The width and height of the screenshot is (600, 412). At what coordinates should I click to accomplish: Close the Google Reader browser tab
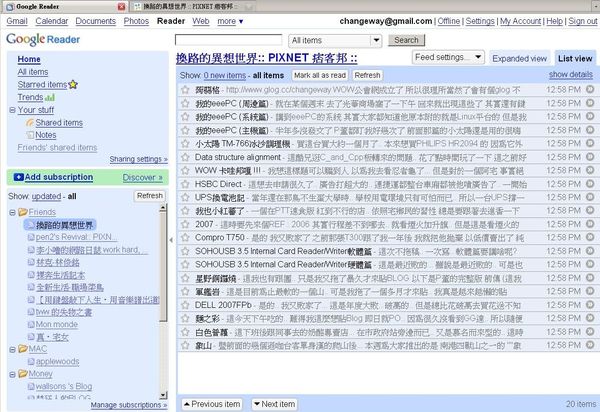pos(121,7)
